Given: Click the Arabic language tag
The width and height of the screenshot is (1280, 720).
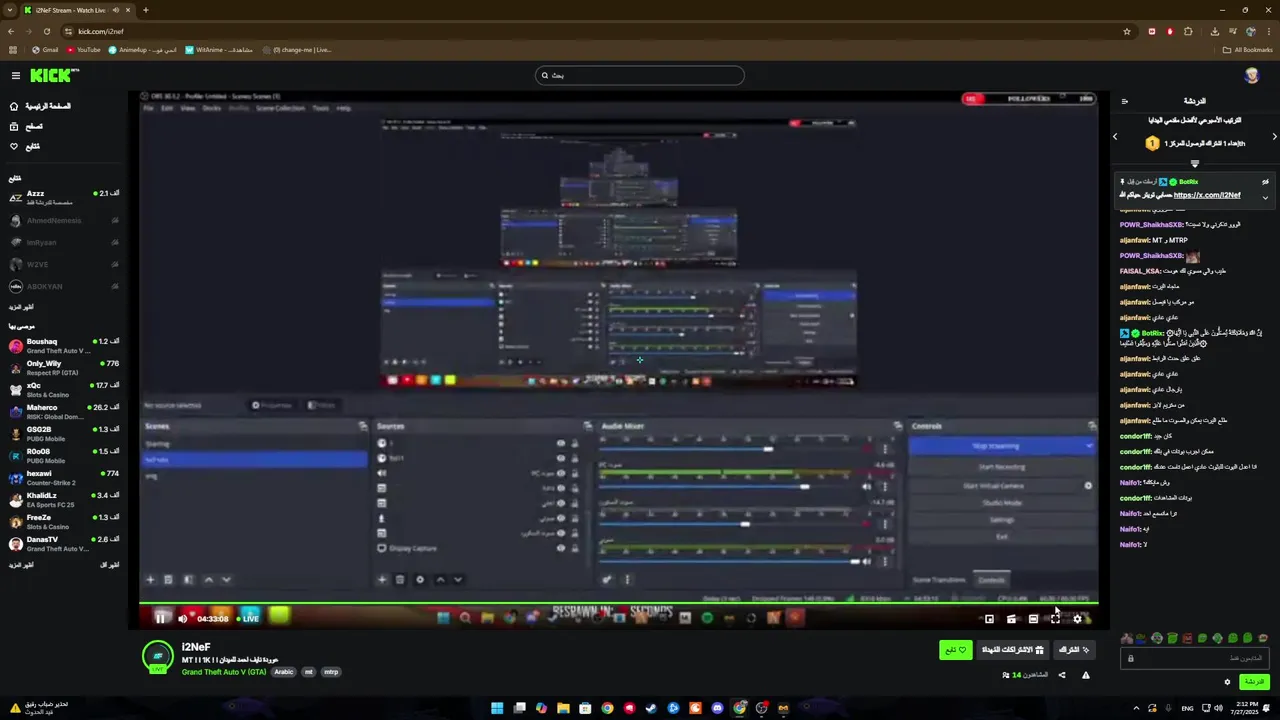Looking at the screenshot, I should [284, 672].
